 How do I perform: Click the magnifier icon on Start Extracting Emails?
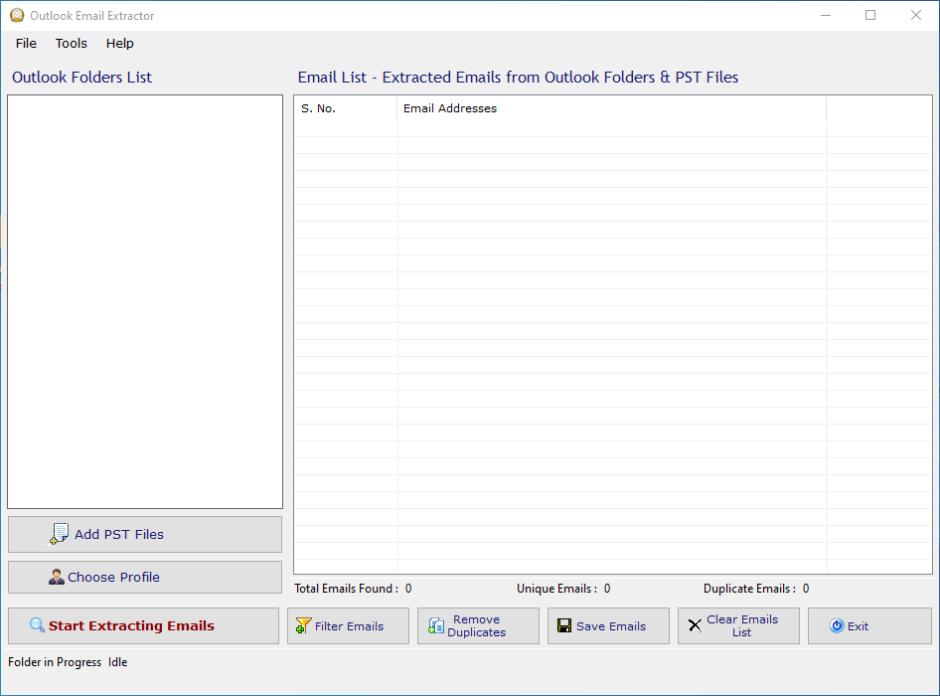pyautogui.click(x=37, y=625)
